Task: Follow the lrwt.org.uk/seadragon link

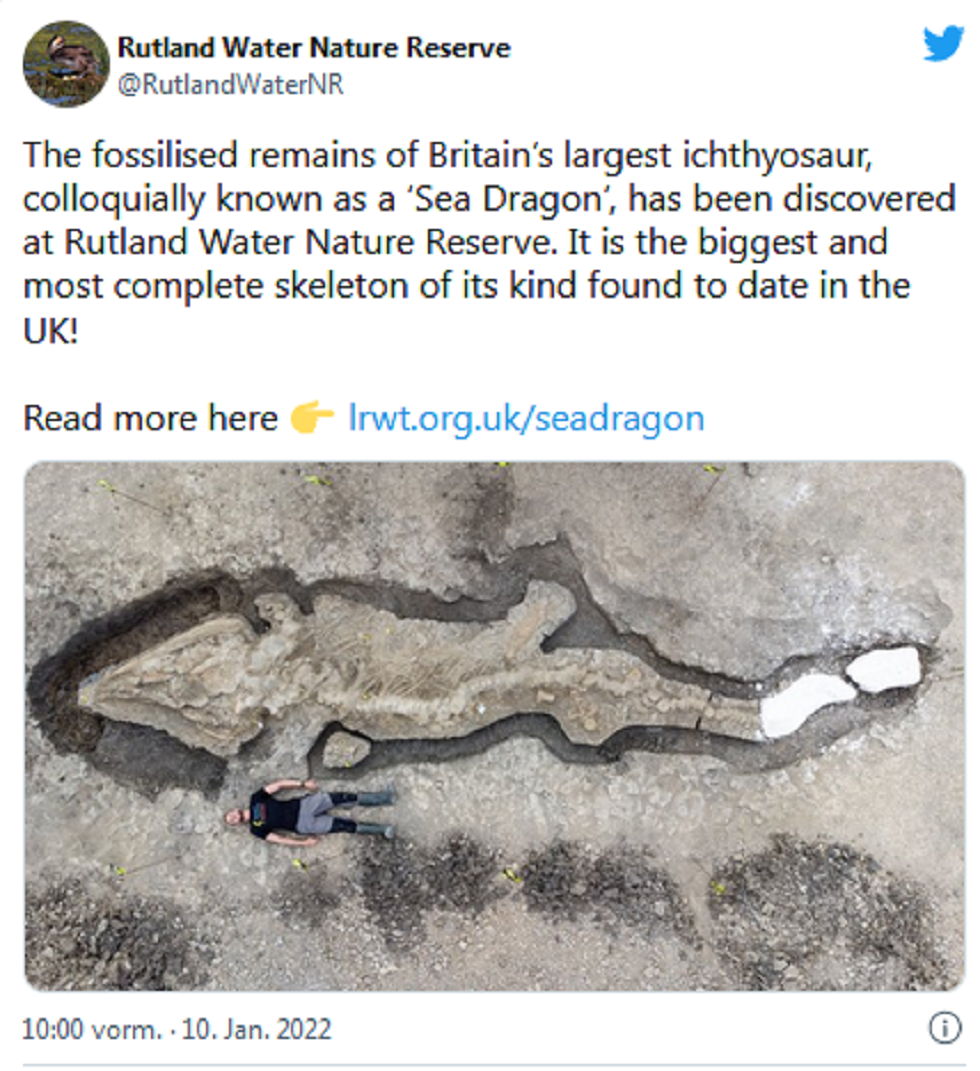Action: 526,418
